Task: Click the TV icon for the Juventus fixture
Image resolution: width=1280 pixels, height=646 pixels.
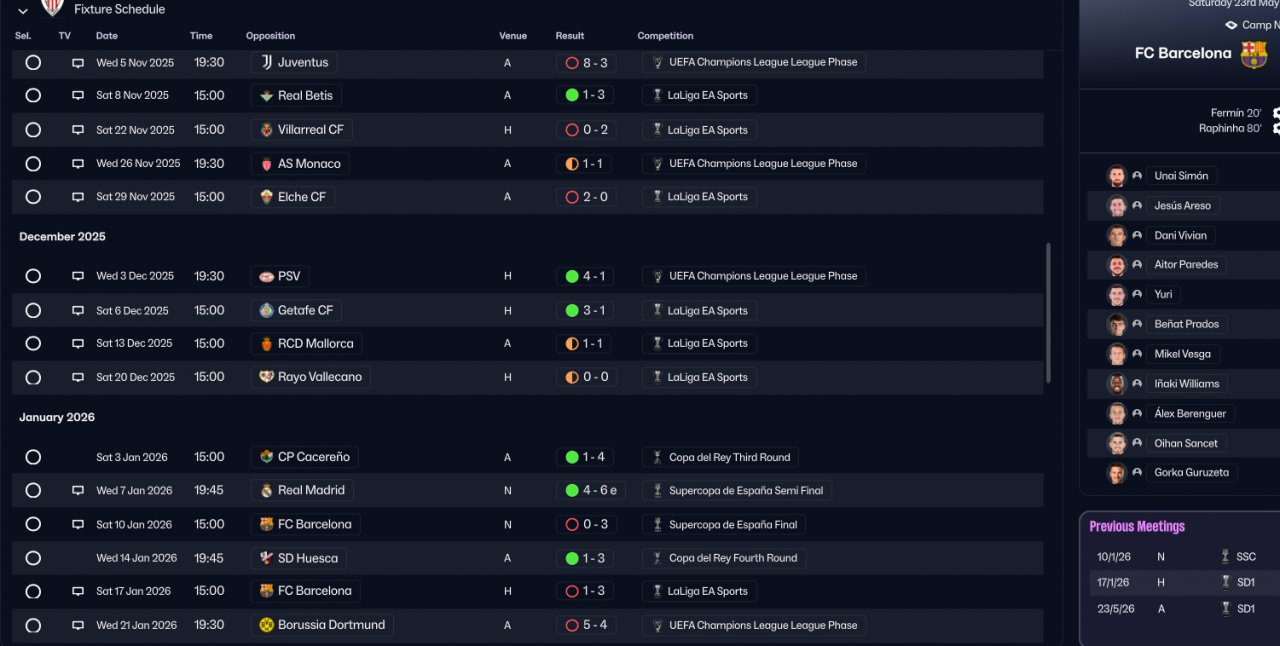Action: click(x=78, y=63)
